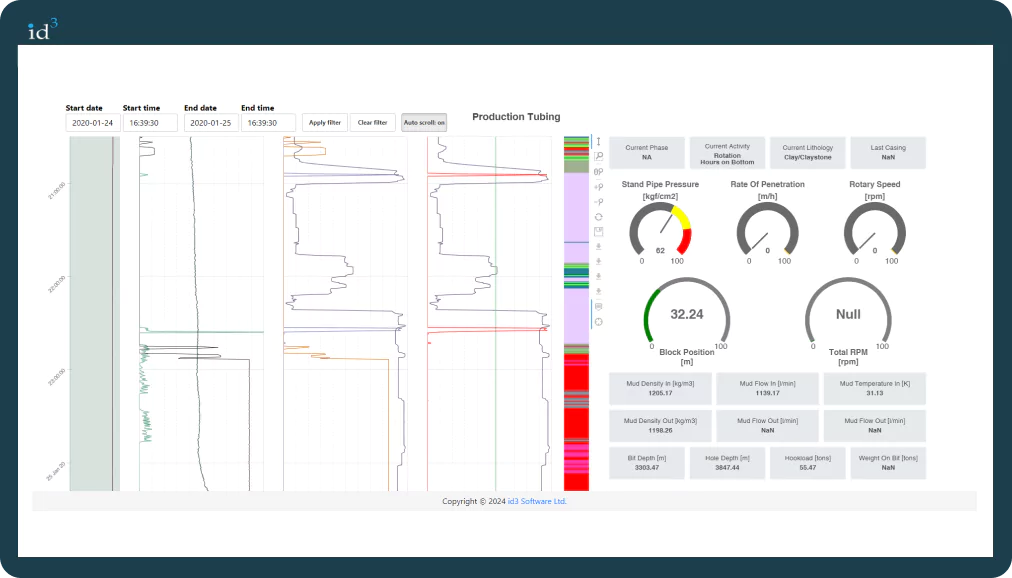
Task: Click the save floppy-disk icon in chart toolbar
Action: [598, 232]
